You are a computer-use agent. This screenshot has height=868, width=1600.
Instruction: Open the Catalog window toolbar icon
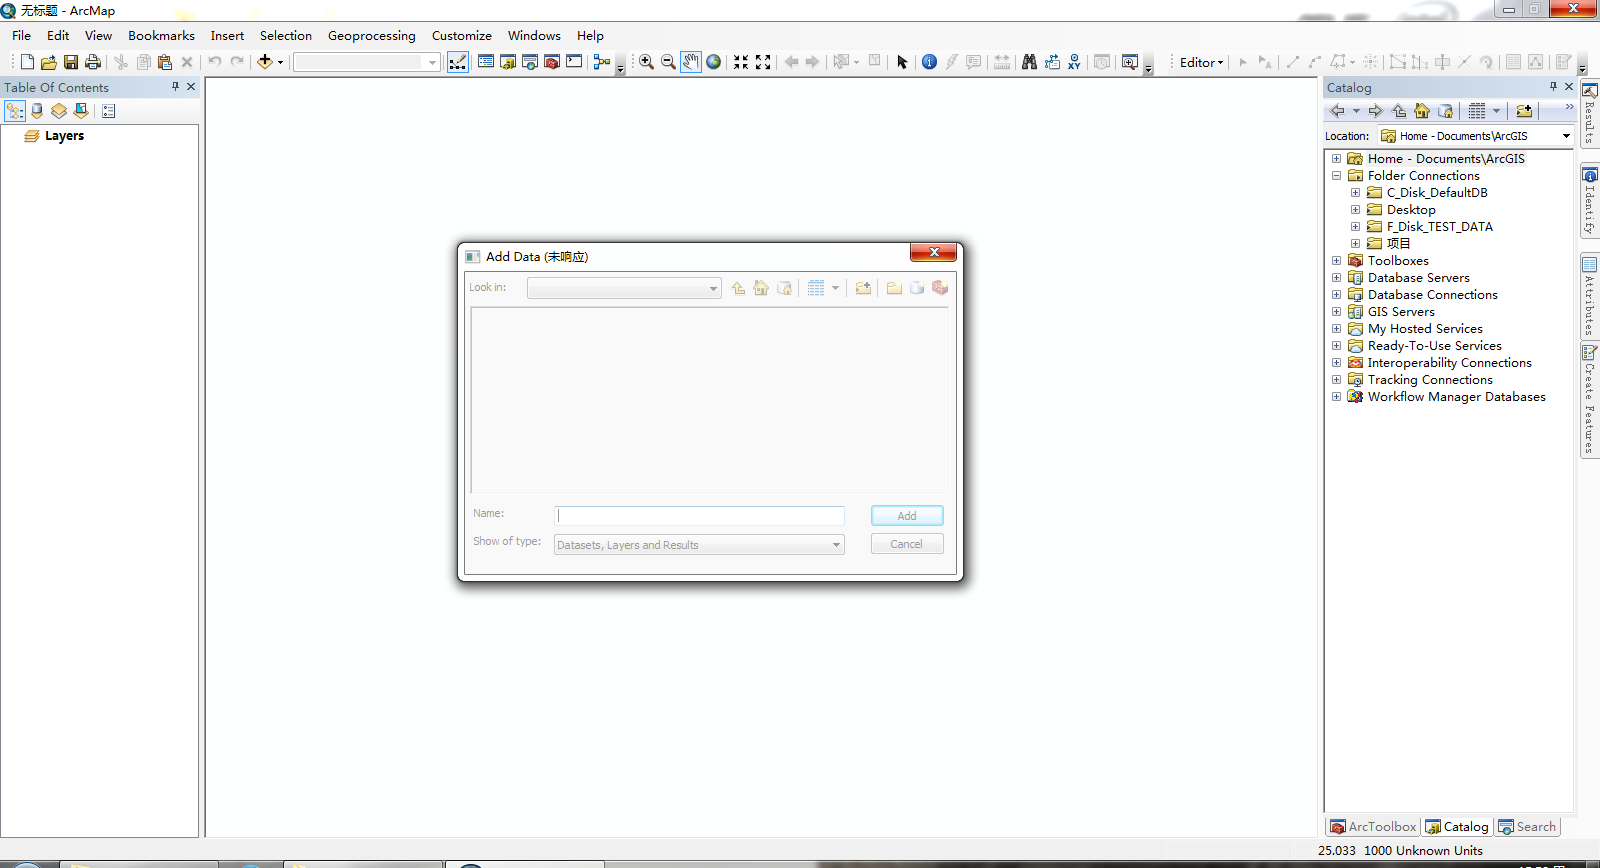click(508, 62)
